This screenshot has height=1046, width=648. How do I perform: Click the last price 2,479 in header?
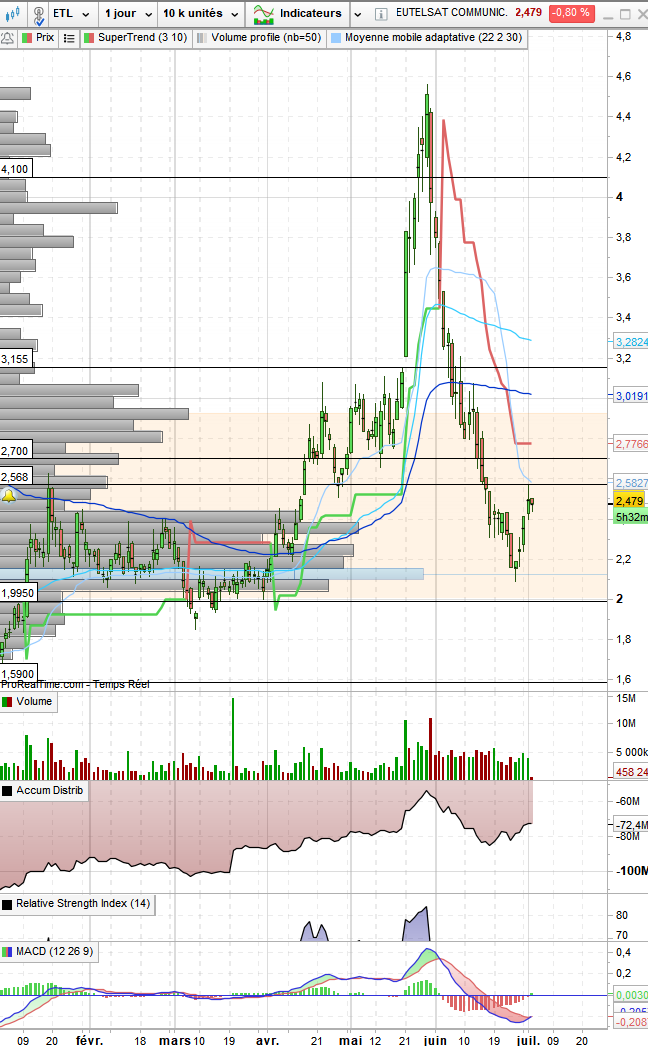pyautogui.click(x=528, y=13)
